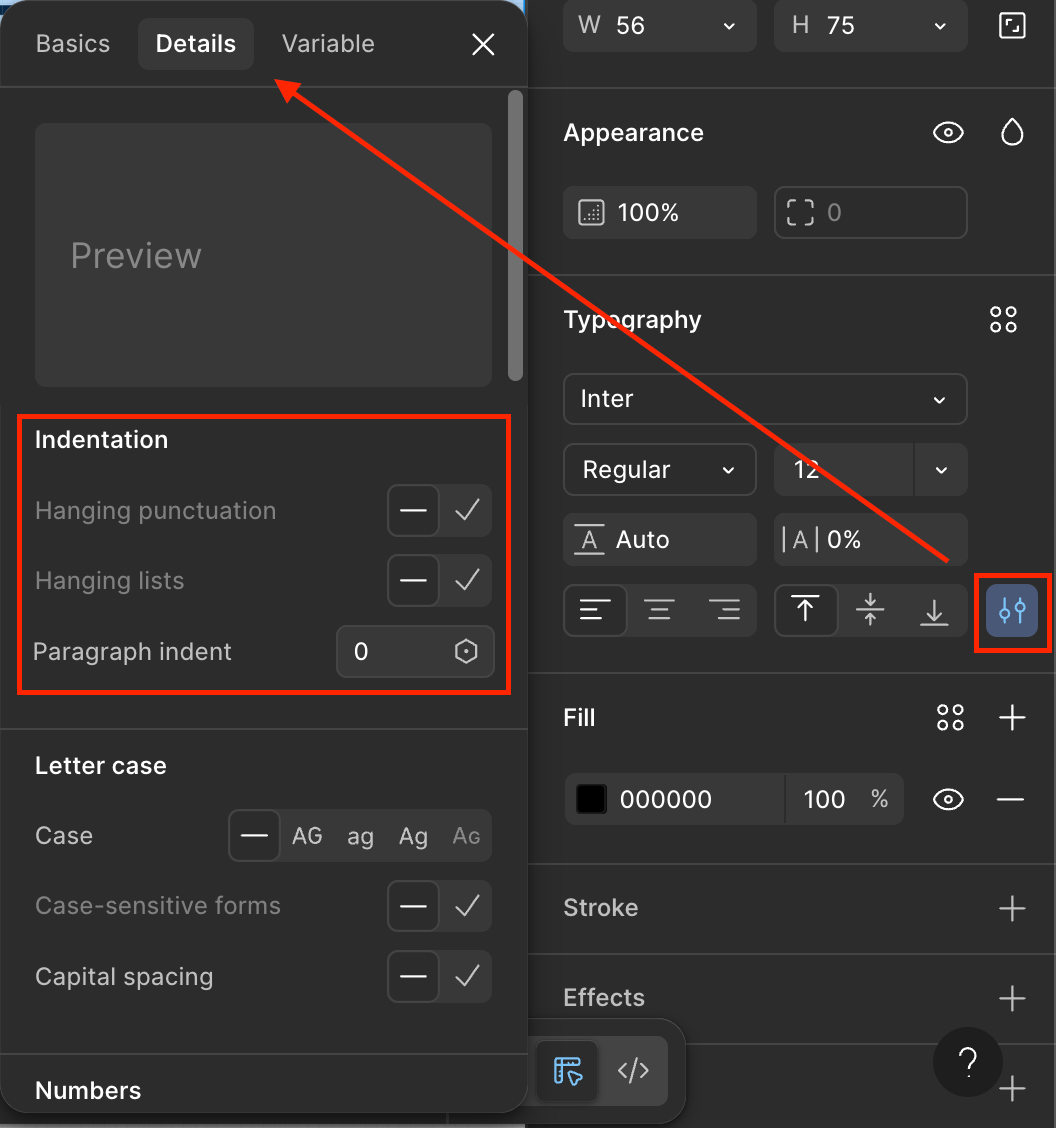The height and width of the screenshot is (1128, 1056).
Task: Open the Inter font family dropdown
Action: point(765,399)
